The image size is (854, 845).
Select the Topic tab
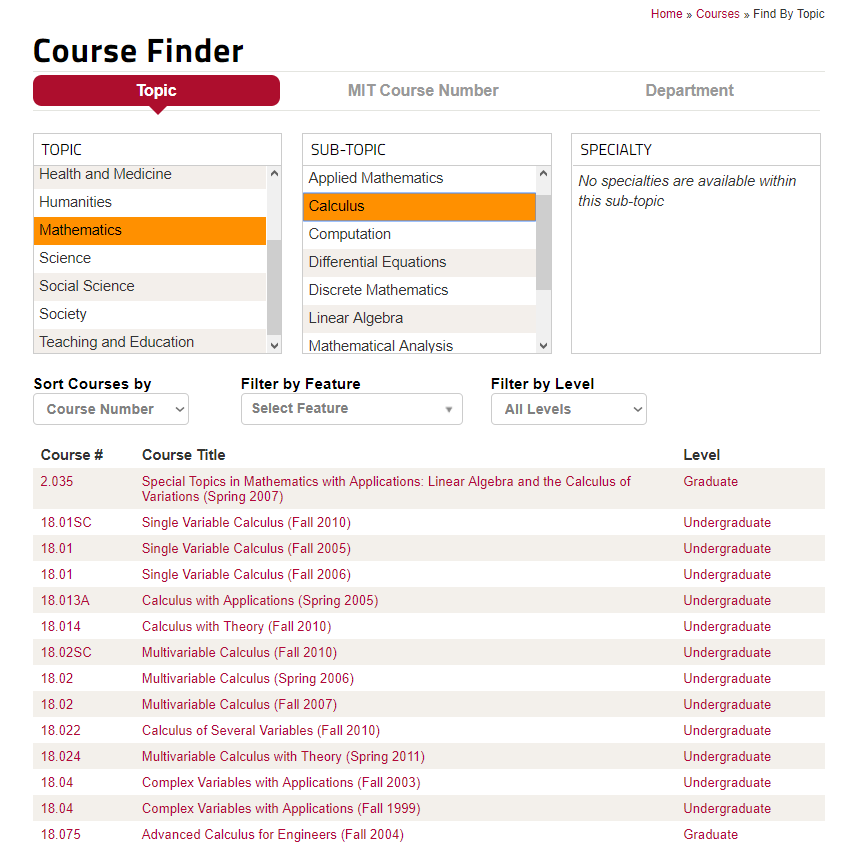coord(156,90)
